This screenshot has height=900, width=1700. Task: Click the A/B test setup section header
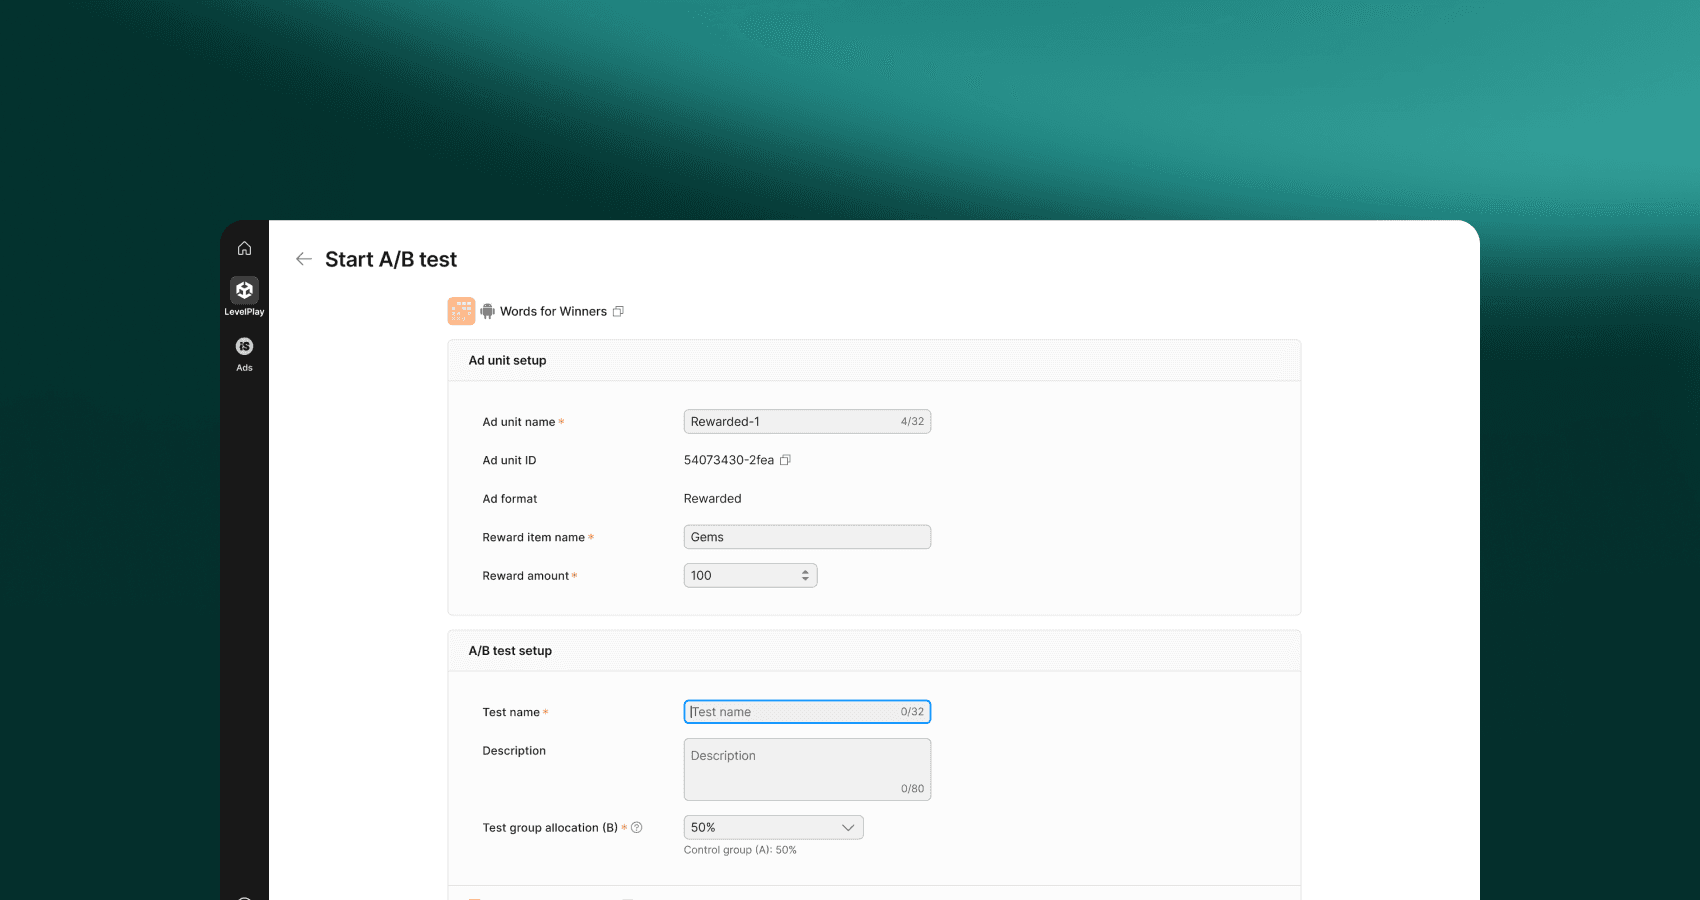(x=510, y=650)
